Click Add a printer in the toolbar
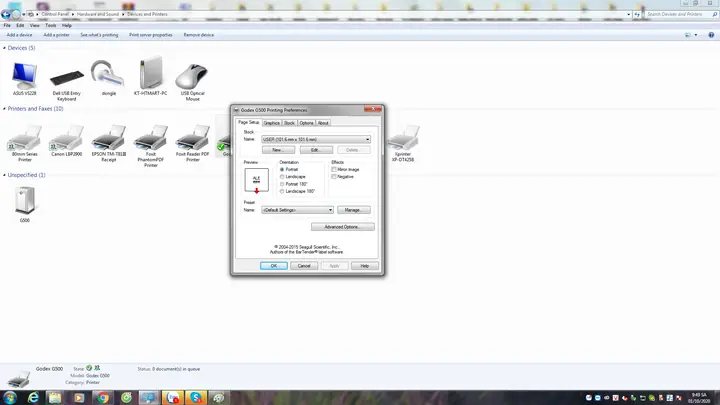Screen dimensions: 720x405 tap(56, 35)
